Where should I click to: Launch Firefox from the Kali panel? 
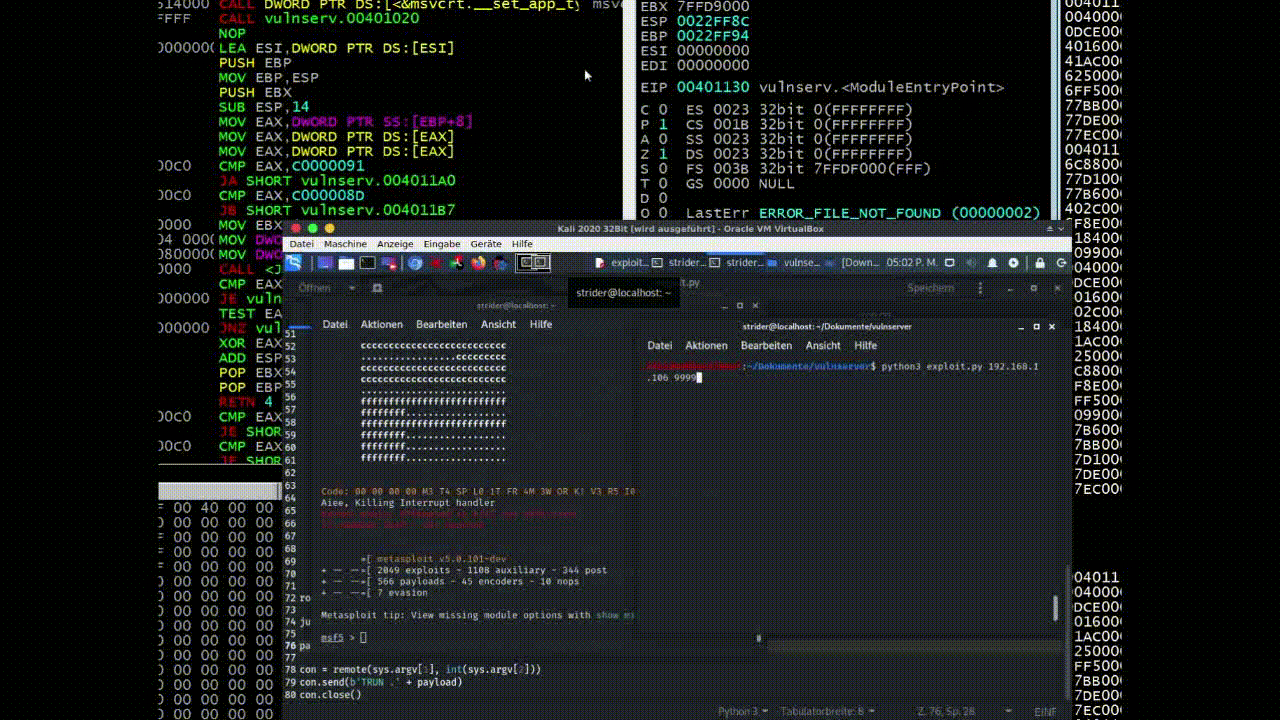point(478,263)
